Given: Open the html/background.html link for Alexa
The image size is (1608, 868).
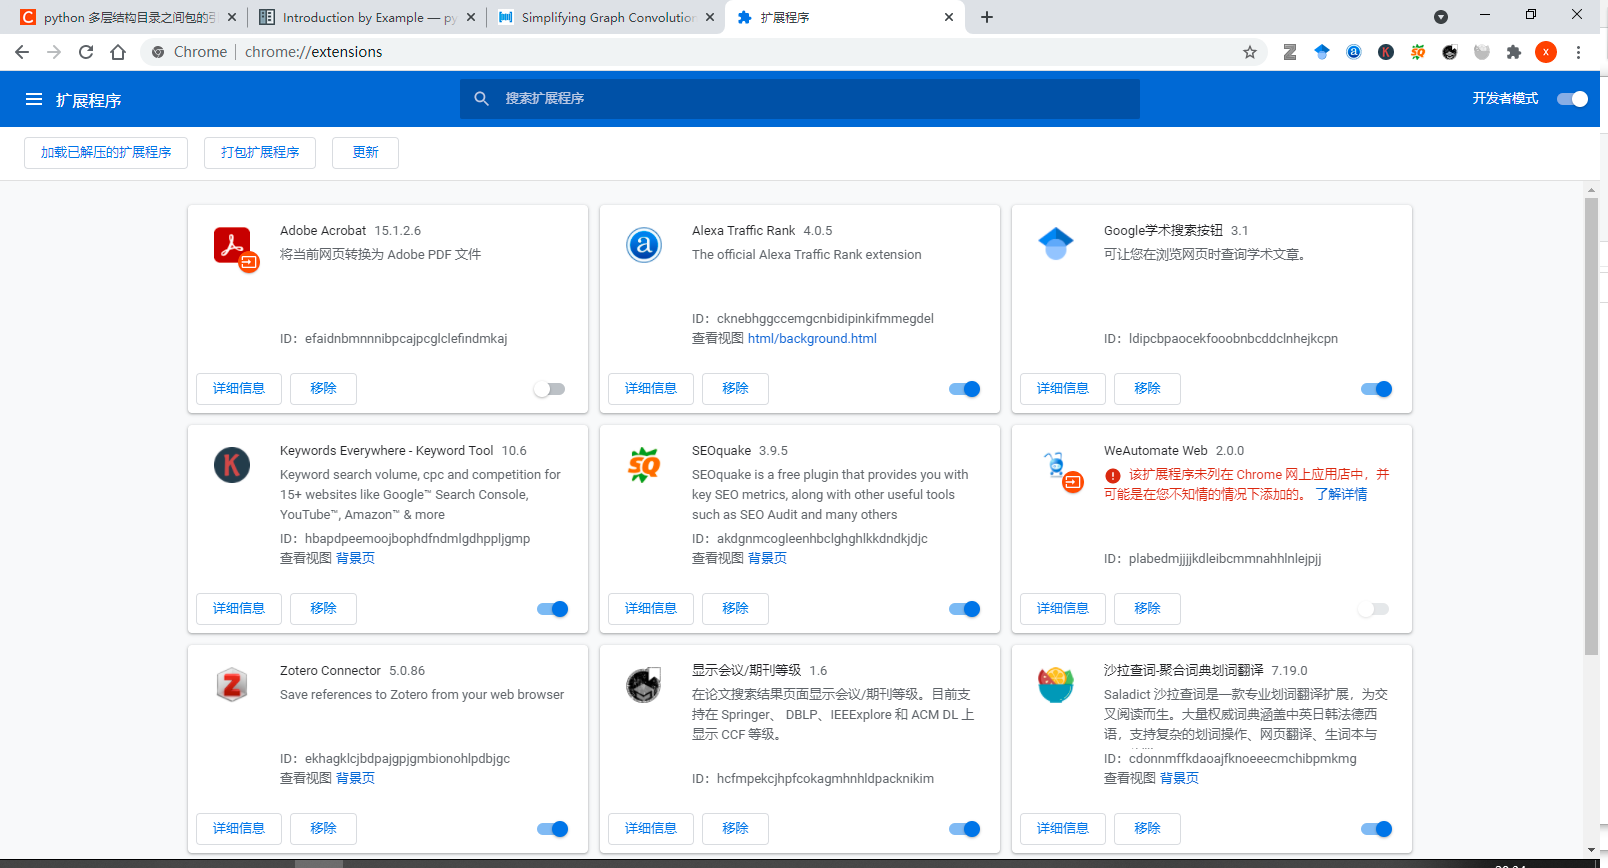Looking at the screenshot, I should click(x=812, y=339).
